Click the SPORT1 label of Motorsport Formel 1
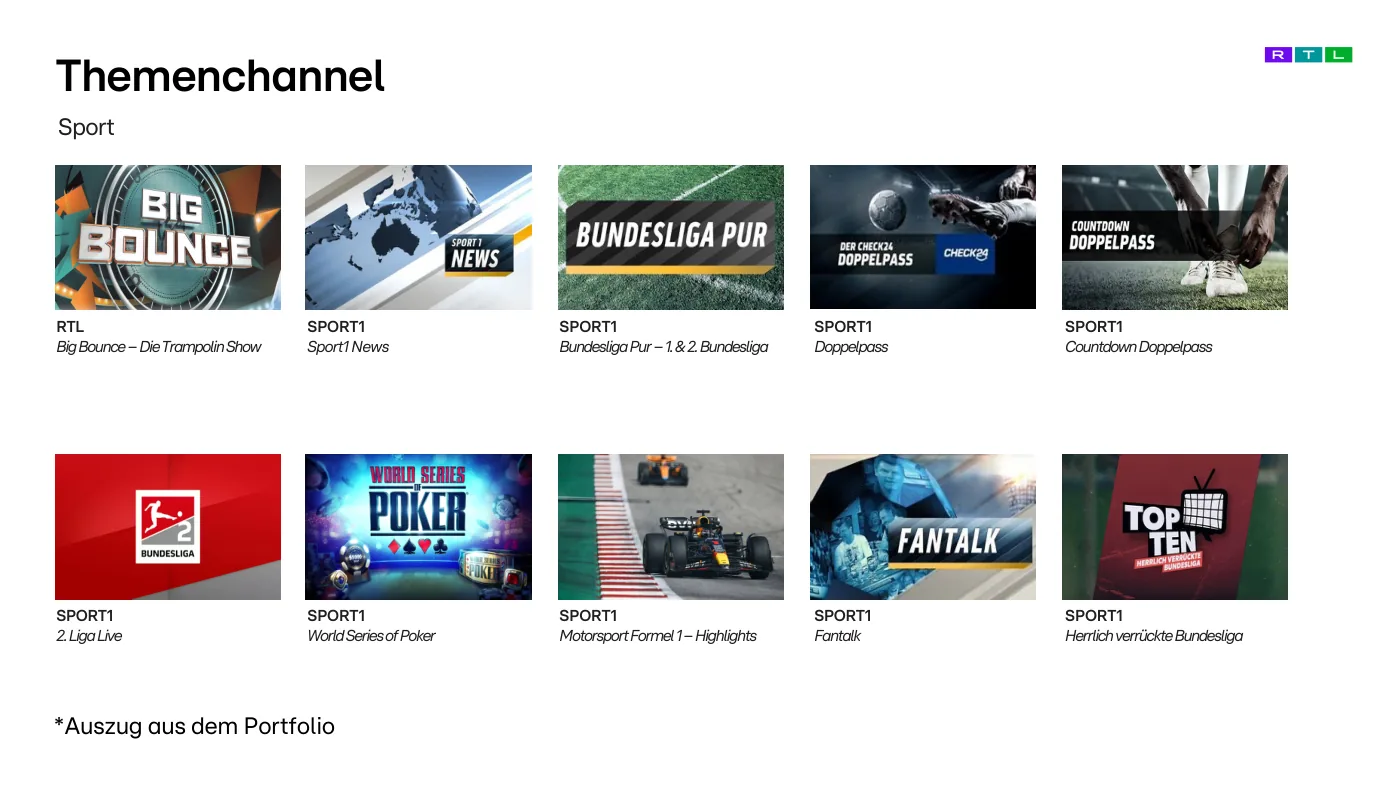1400x788 pixels. (588, 616)
